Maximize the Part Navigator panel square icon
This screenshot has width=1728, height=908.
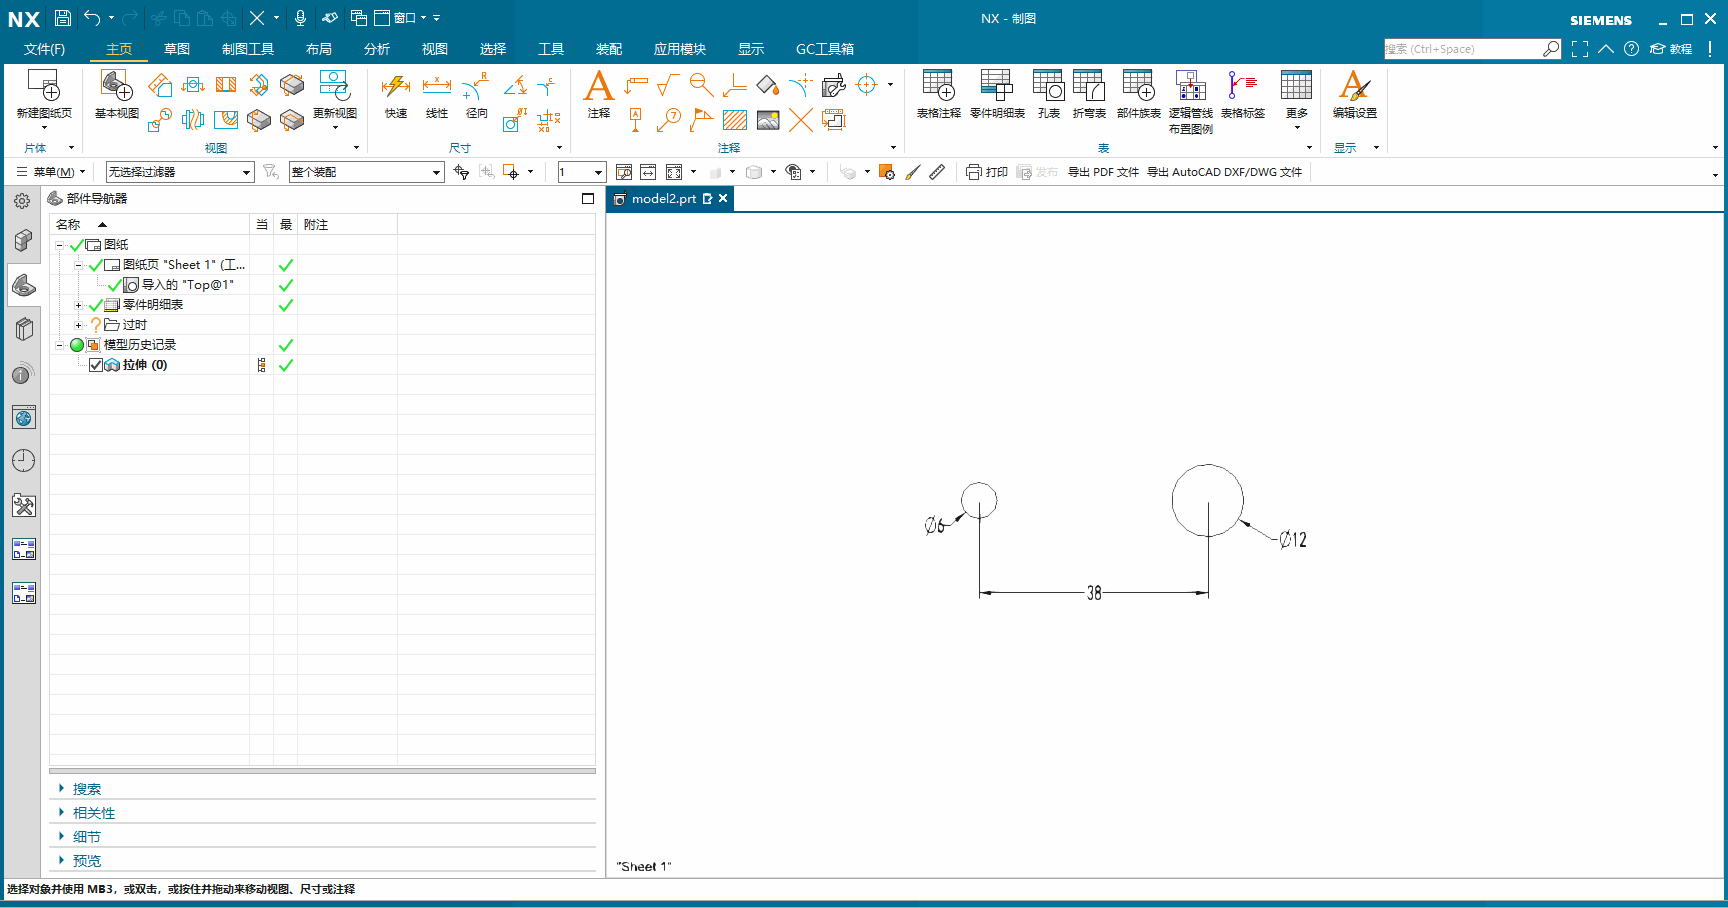588,199
